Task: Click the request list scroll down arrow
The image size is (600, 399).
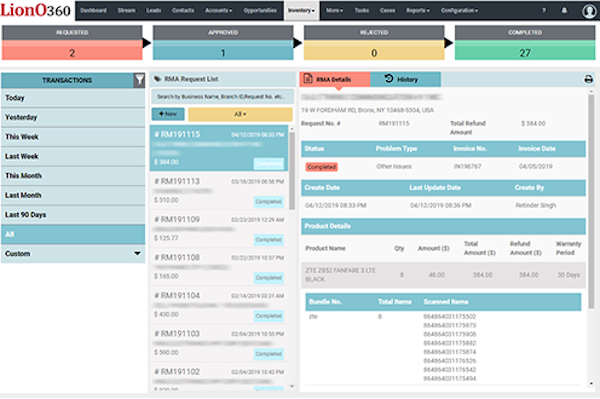Action: [292, 387]
